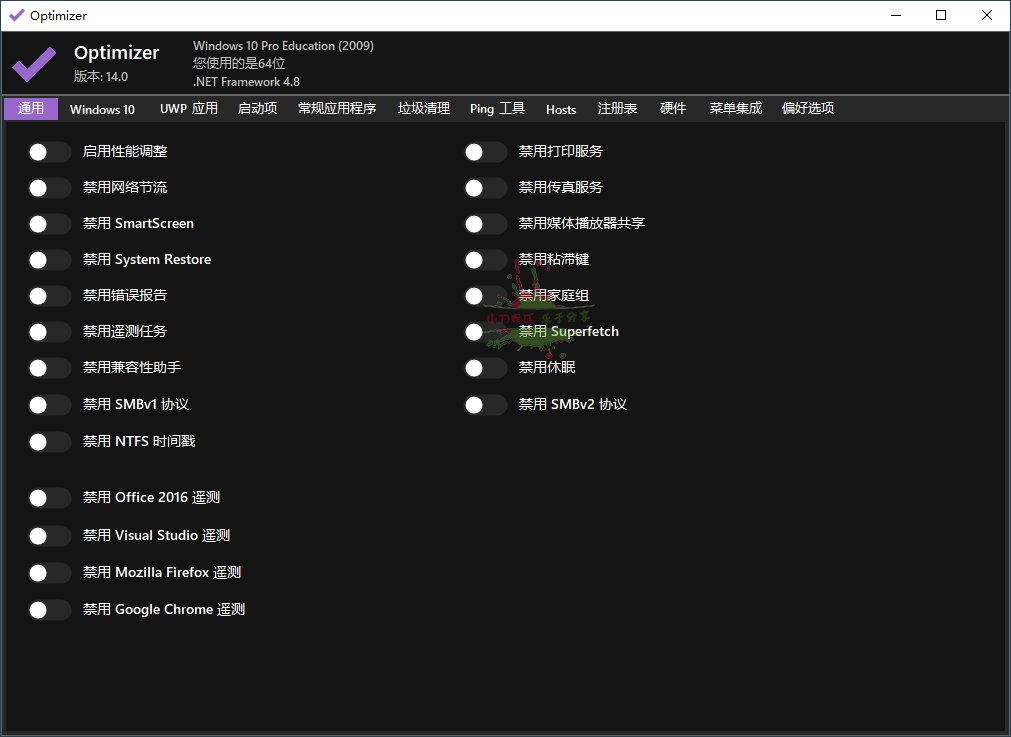Enable 禁用休眠 toggle
The image size is (1011, 737).
[x=485, y=368]
